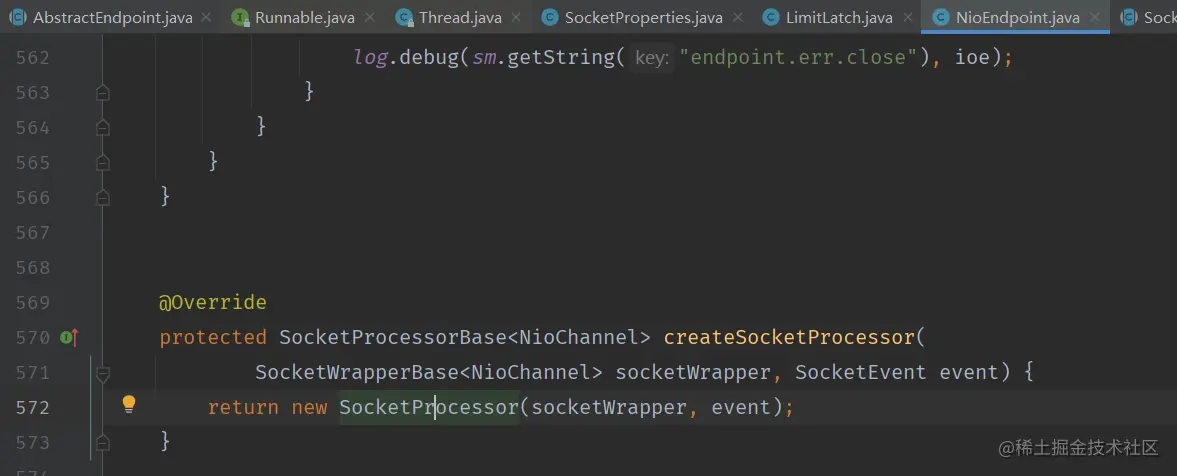Click the SocketEvent parameter type
Screen dimensions: 1177x476
click(x=860, y=372)
